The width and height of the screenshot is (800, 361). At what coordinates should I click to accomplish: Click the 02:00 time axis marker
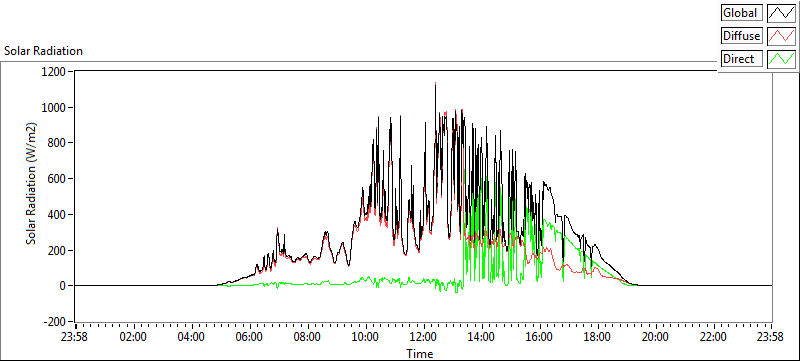[134, 337]
